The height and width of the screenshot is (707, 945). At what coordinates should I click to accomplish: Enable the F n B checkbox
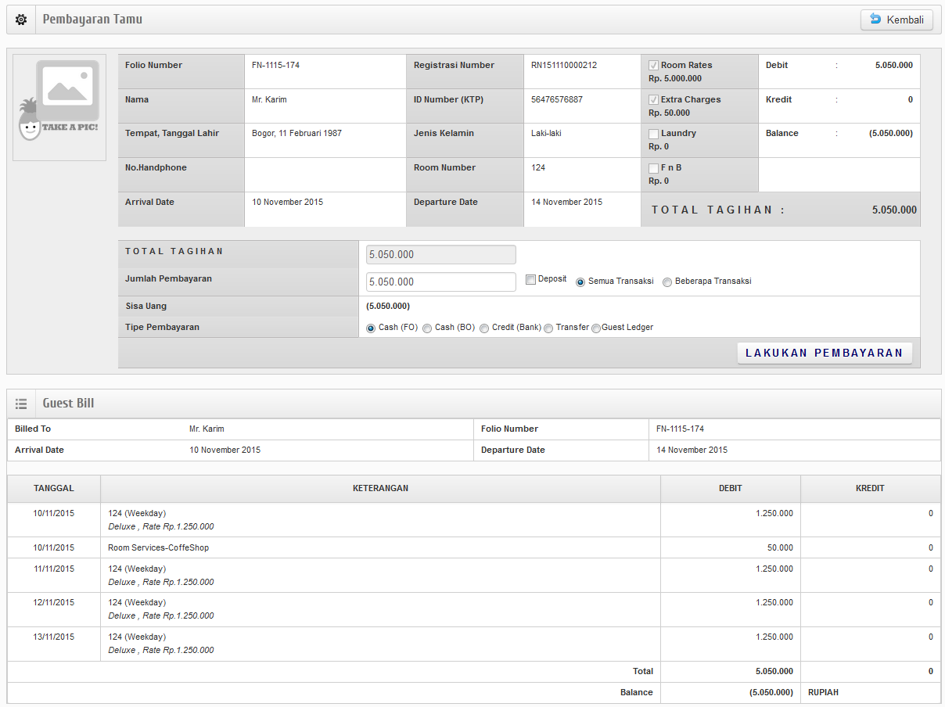point(654,168)
